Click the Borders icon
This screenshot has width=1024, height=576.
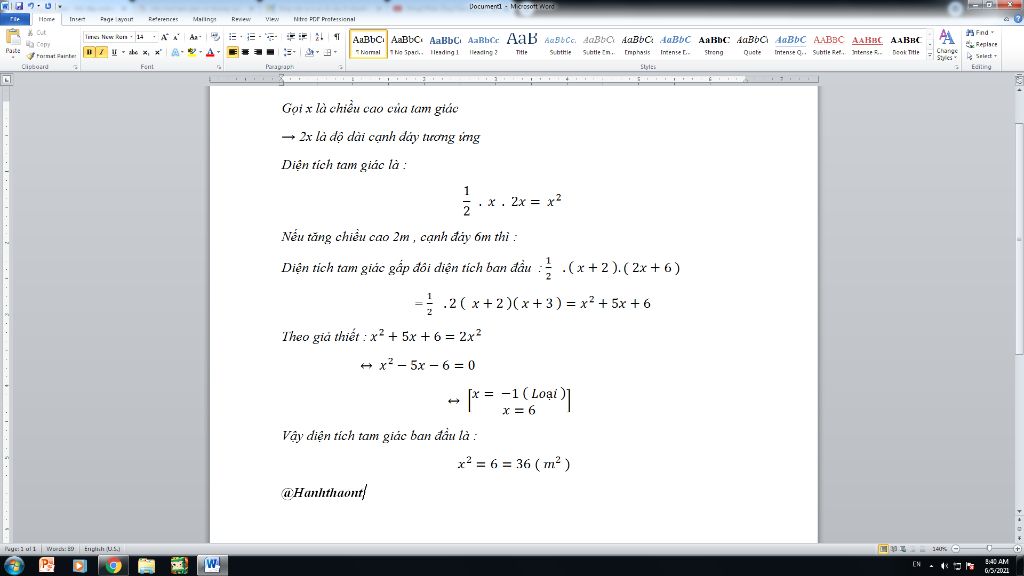coord(328,52)
